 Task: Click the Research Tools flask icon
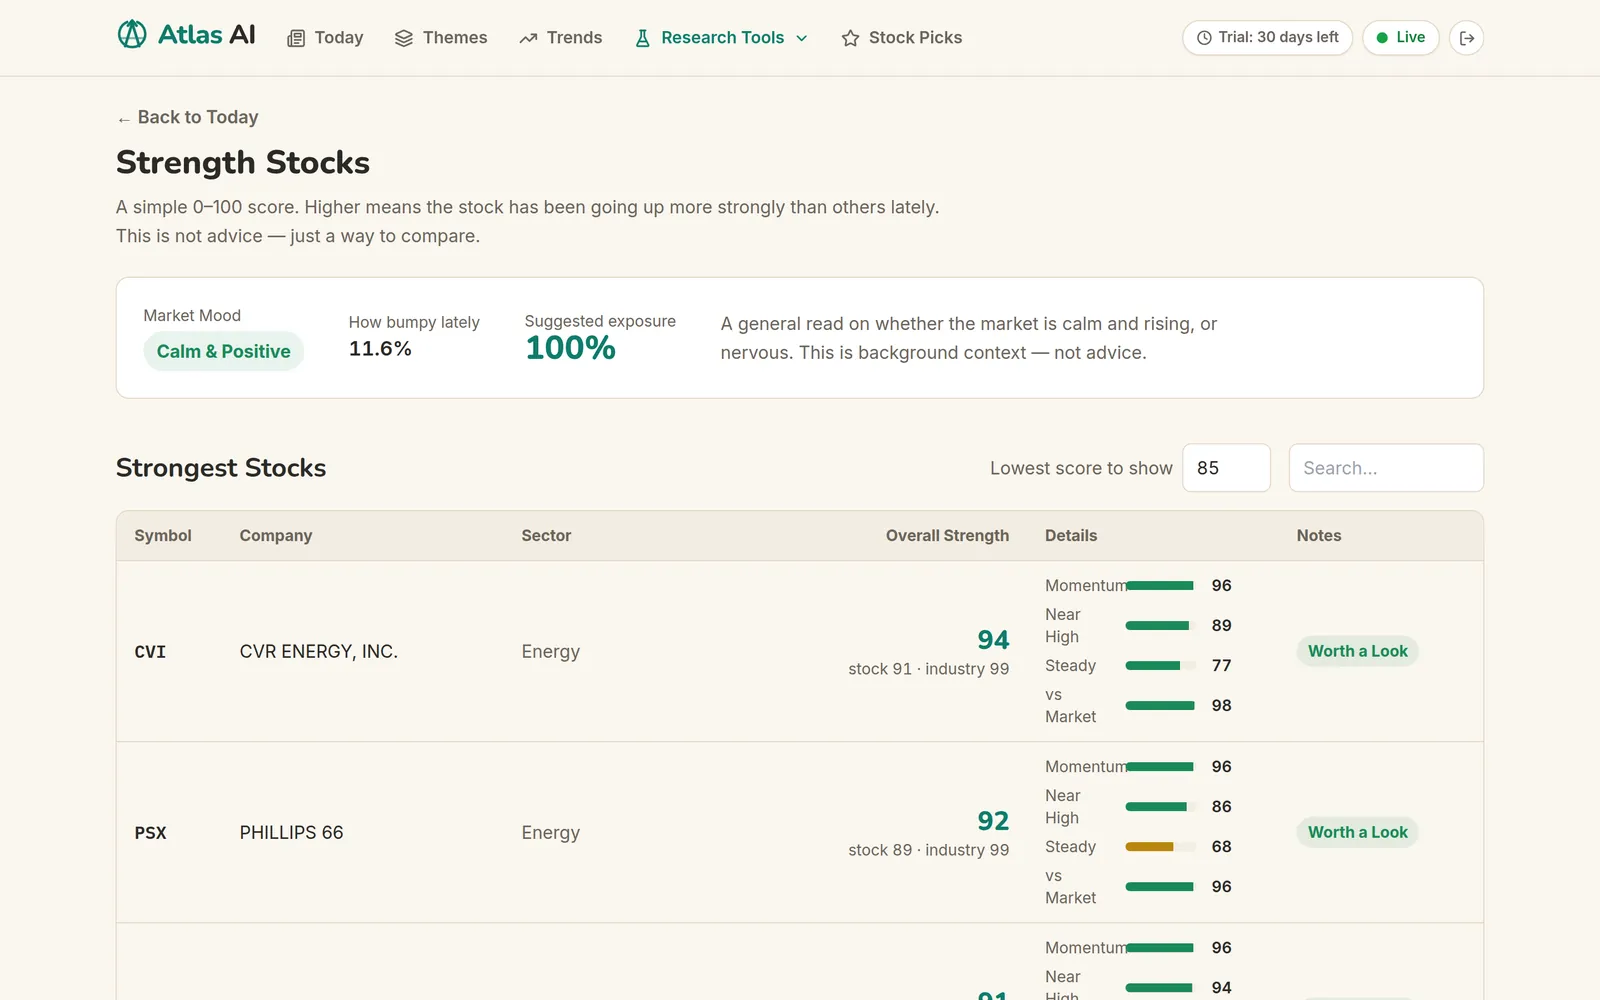[643, 38]
